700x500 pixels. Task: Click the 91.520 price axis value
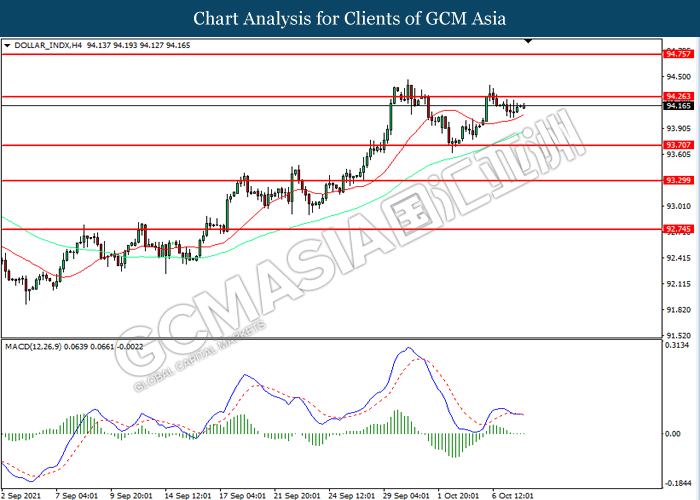(x=679, y=336)
